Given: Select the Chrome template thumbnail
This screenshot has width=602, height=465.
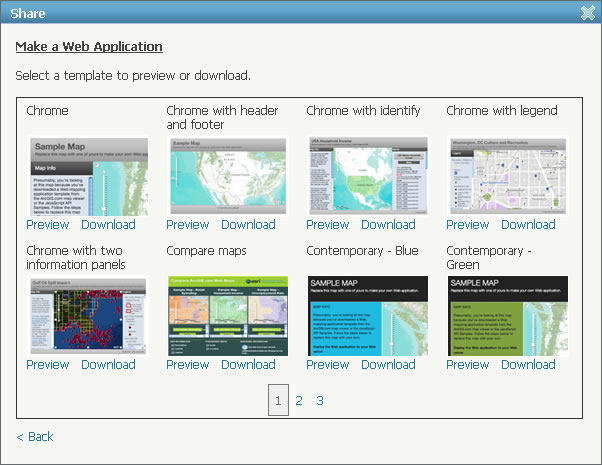Looking at the screenshot, I should [x=89, y=177].
